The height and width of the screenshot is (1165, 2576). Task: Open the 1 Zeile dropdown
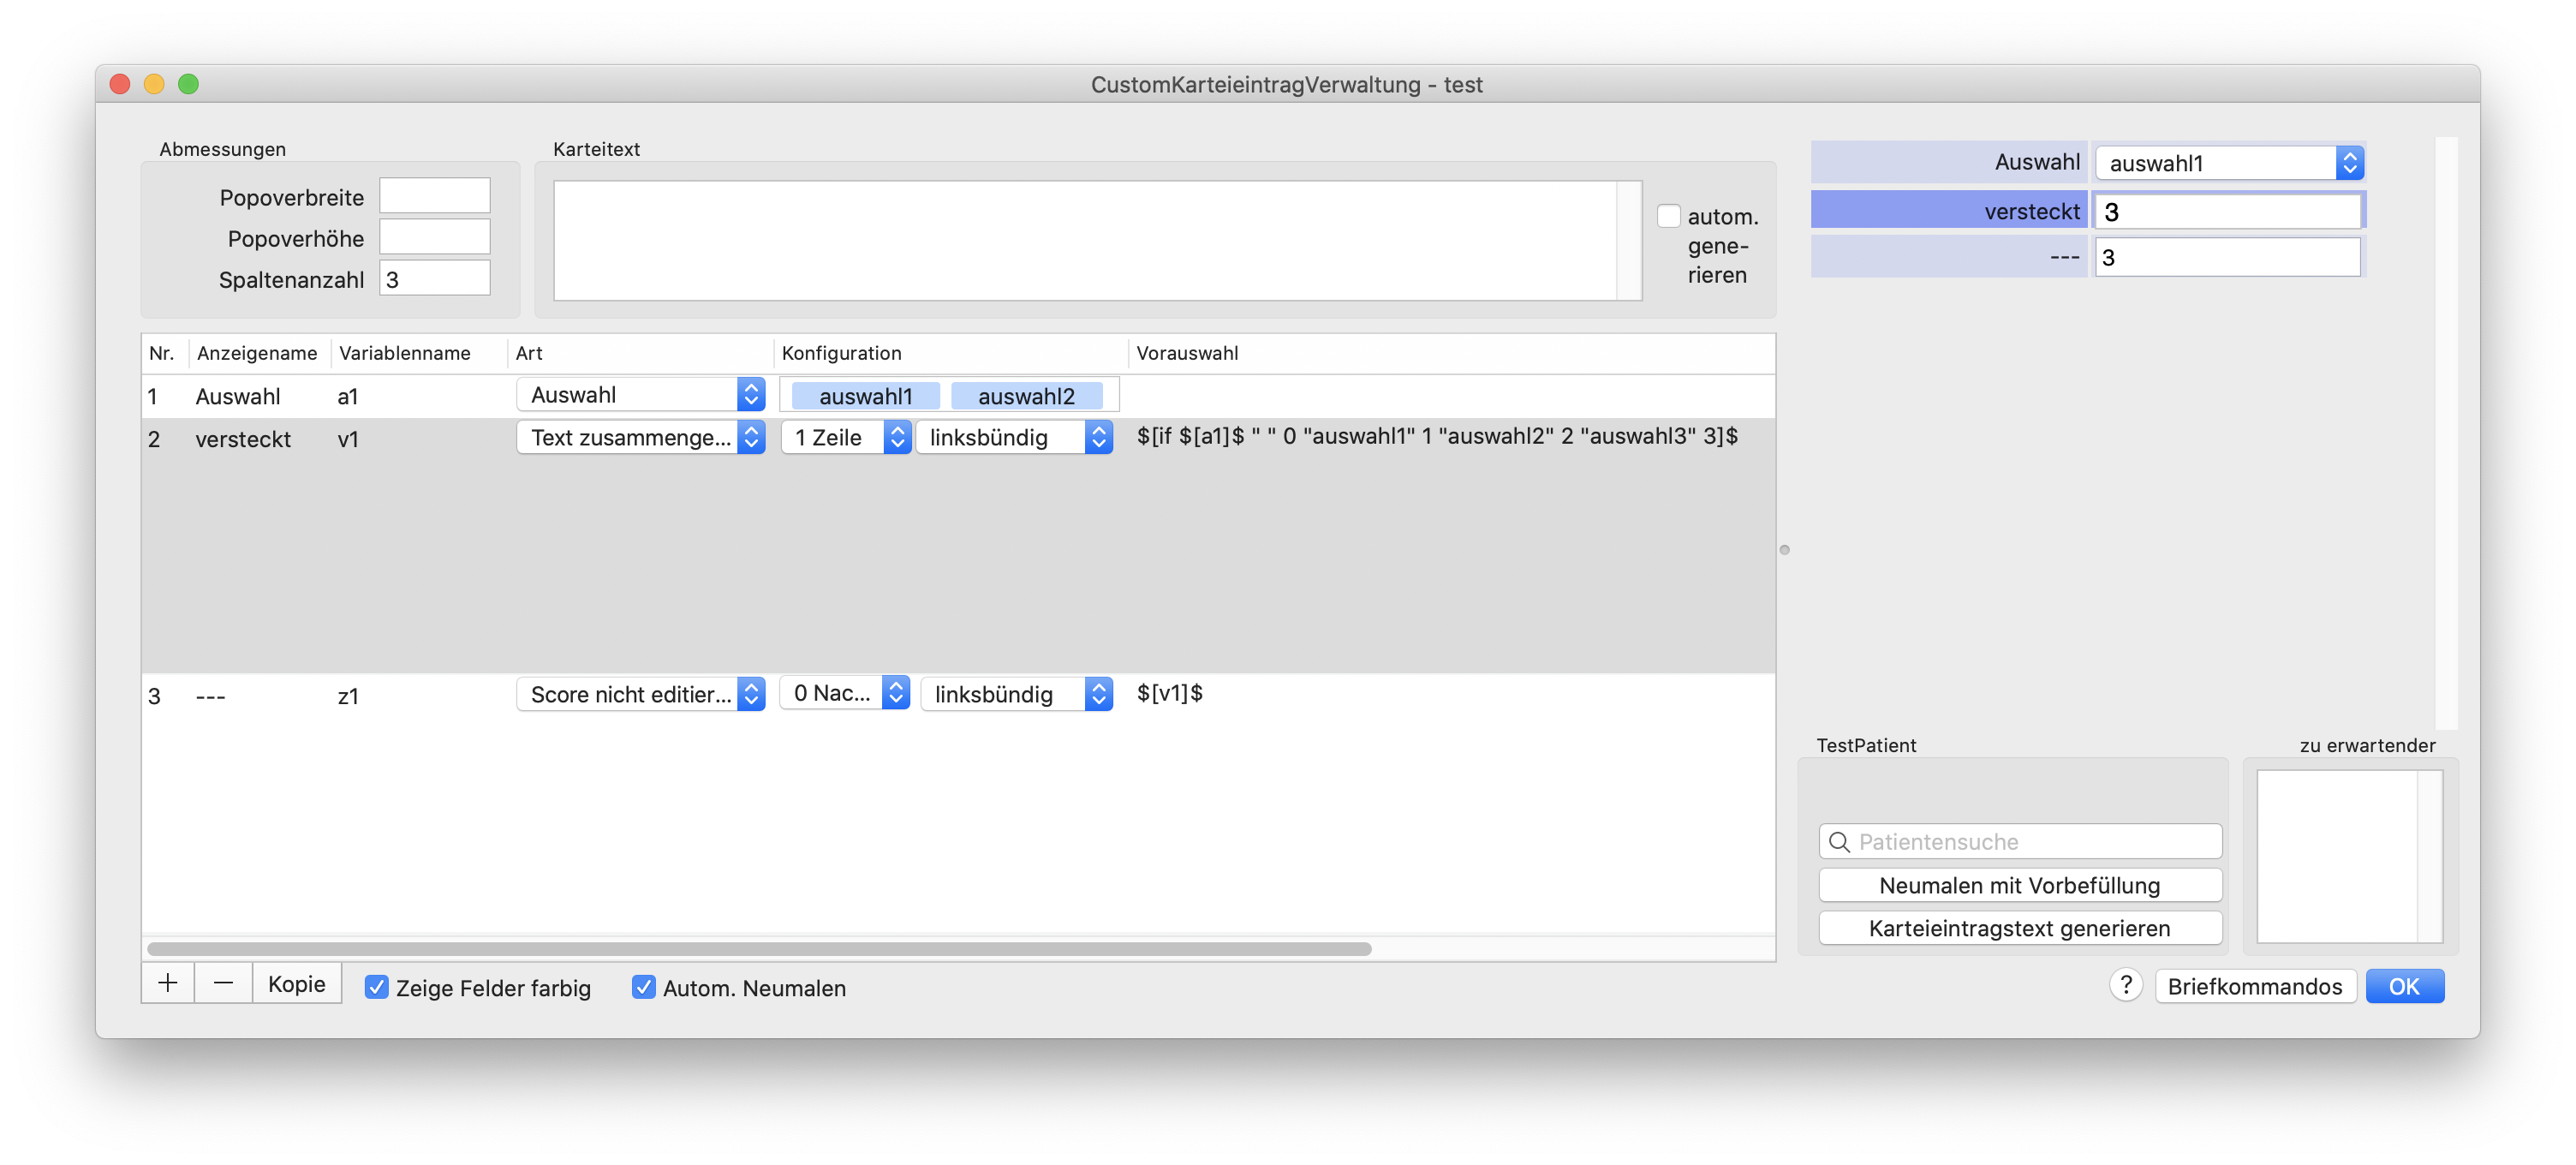click(x=845, y=437)
